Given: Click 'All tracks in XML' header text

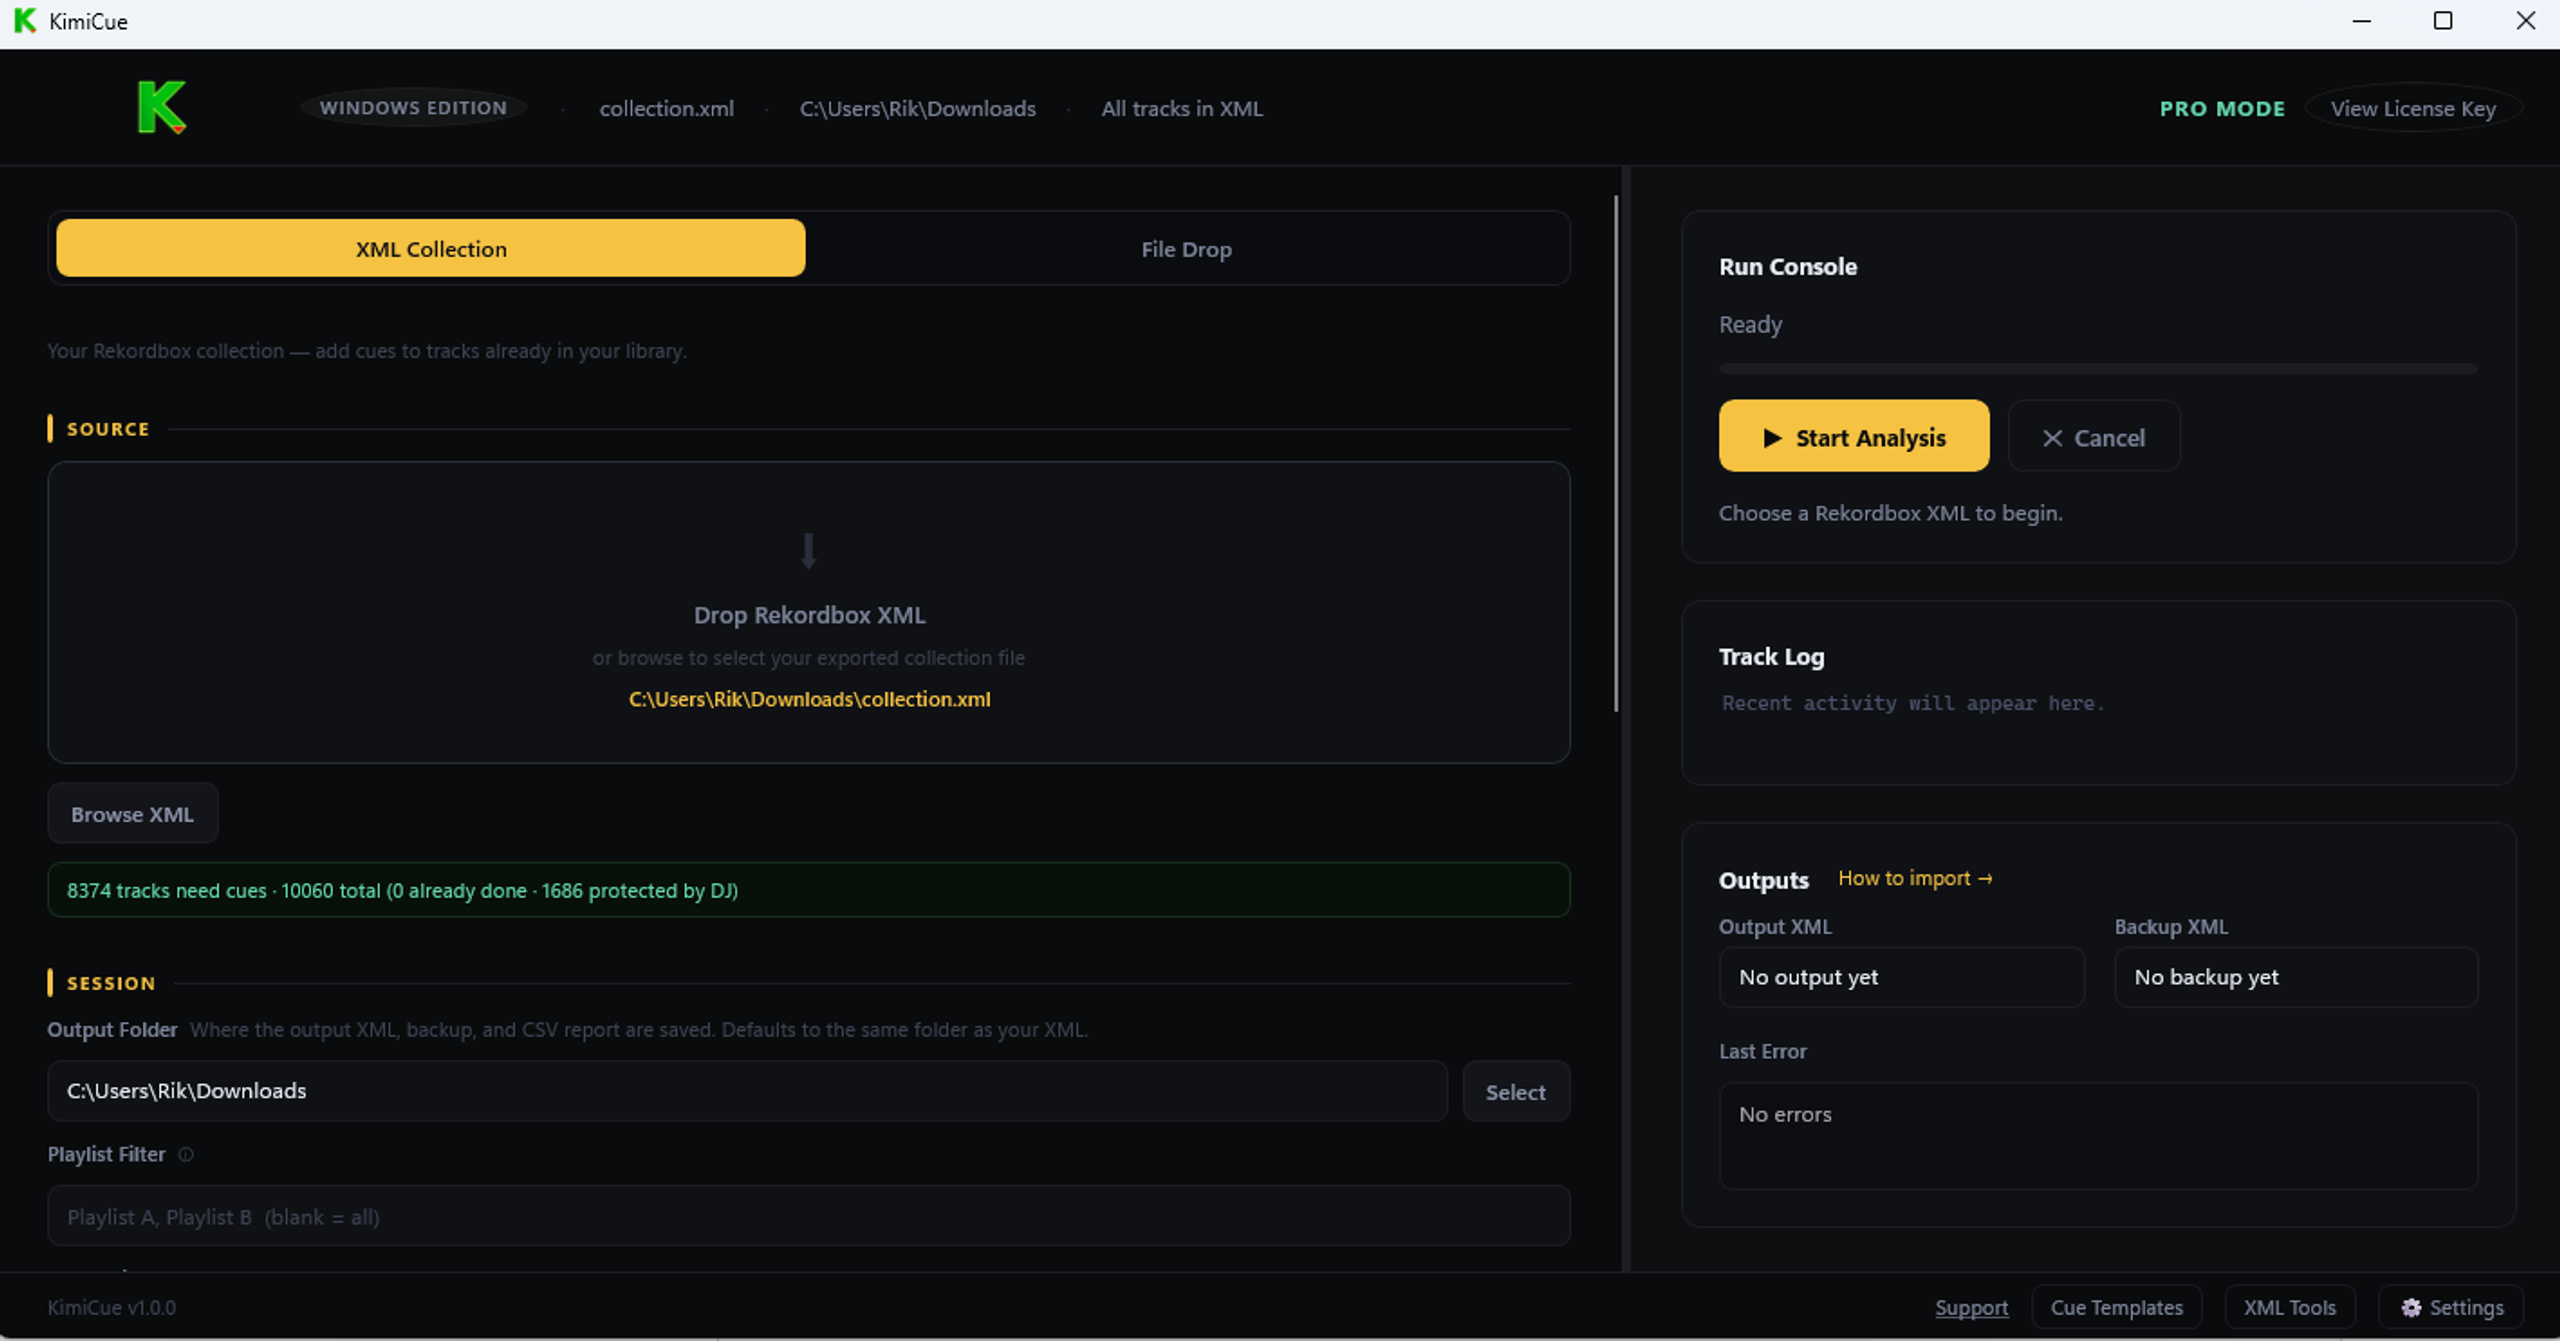Looking at the screenshot, I should coord(1182,108).
